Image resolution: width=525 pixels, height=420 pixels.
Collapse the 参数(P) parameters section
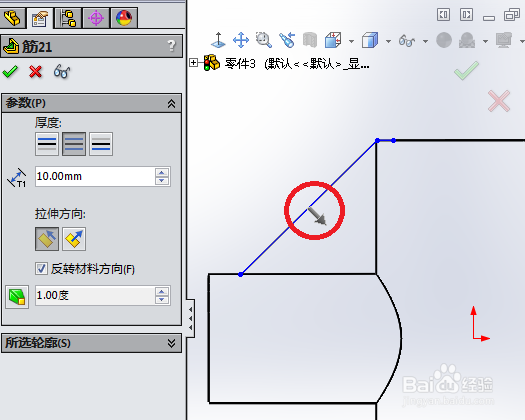tap(171, 103)
